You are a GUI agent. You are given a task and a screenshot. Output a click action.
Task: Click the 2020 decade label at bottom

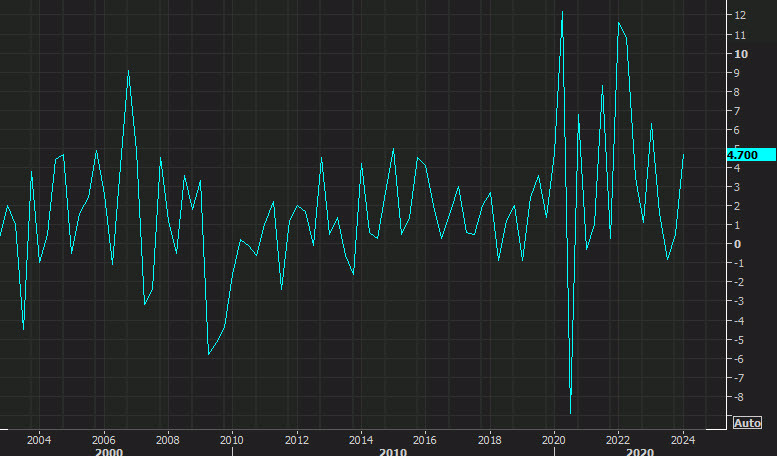tap(640, 452)
